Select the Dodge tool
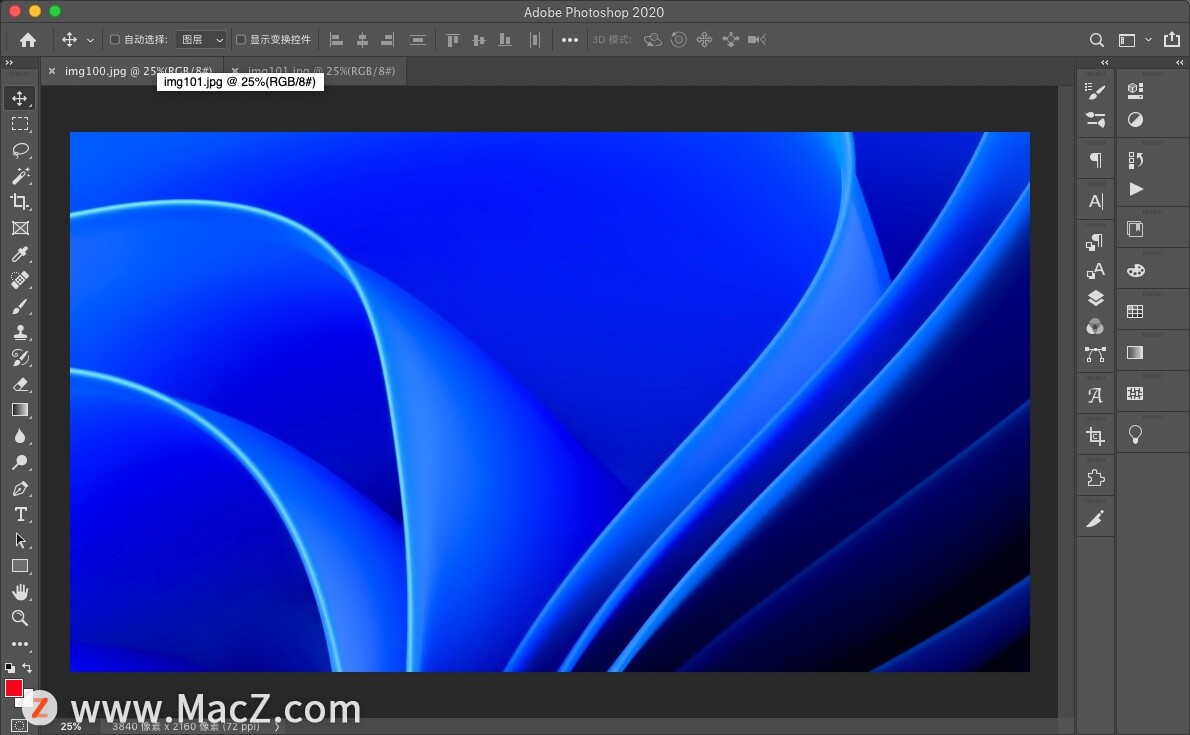This screenshot has height=735, width=1190. point(20,462)
